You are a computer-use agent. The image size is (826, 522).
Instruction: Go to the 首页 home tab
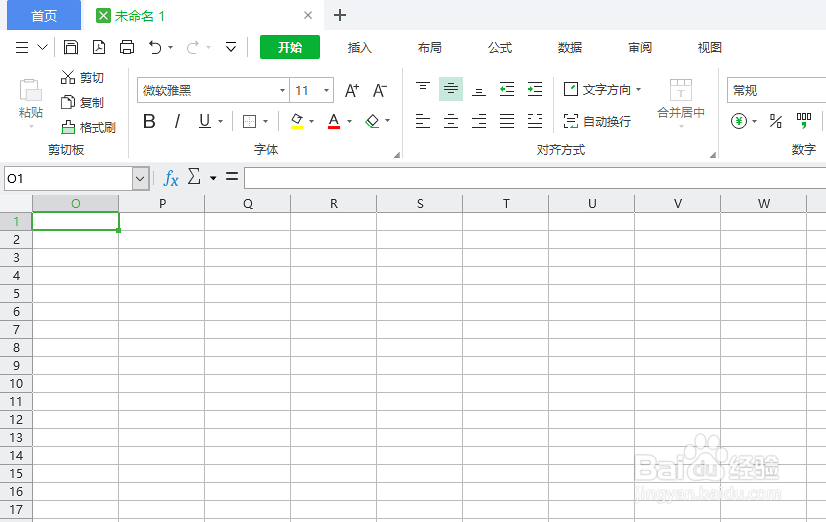(x=44, y=15)
